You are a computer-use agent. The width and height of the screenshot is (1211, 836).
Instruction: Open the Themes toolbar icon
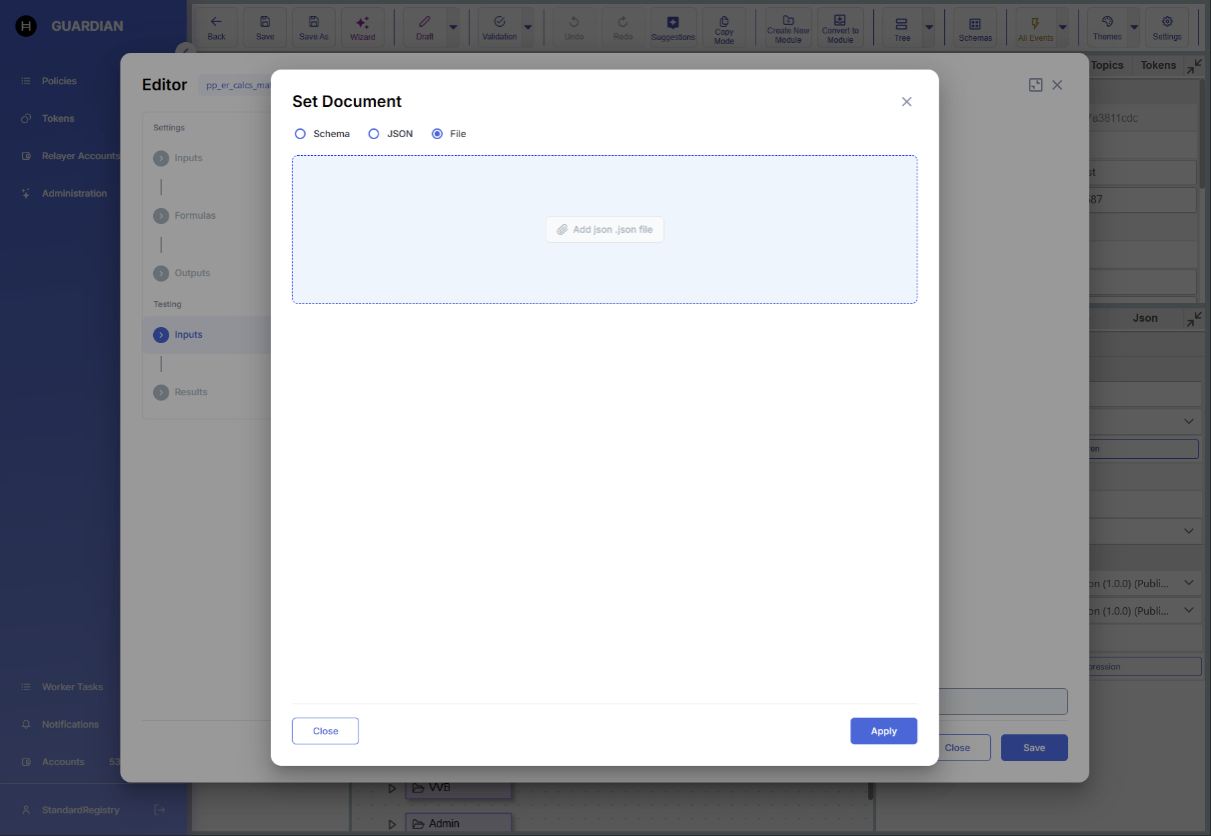1107,28
